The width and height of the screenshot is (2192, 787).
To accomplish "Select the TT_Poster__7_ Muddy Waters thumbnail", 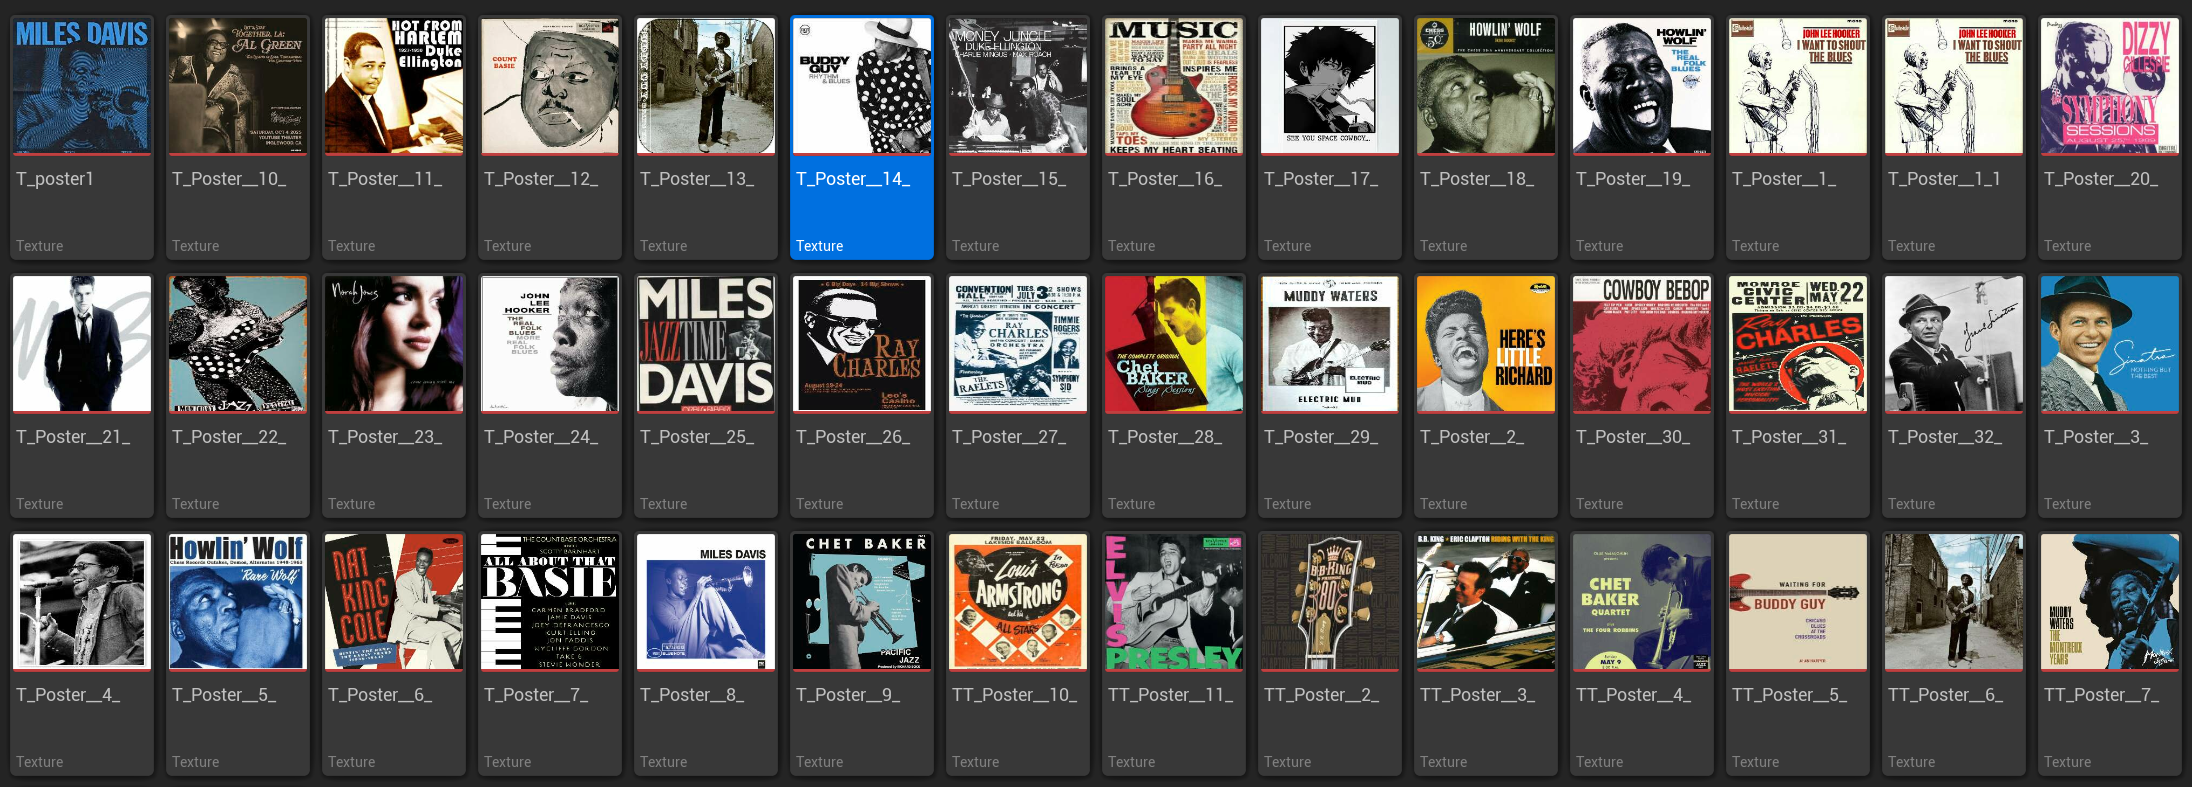I will pyautogui.click(x=2110, y=602).
